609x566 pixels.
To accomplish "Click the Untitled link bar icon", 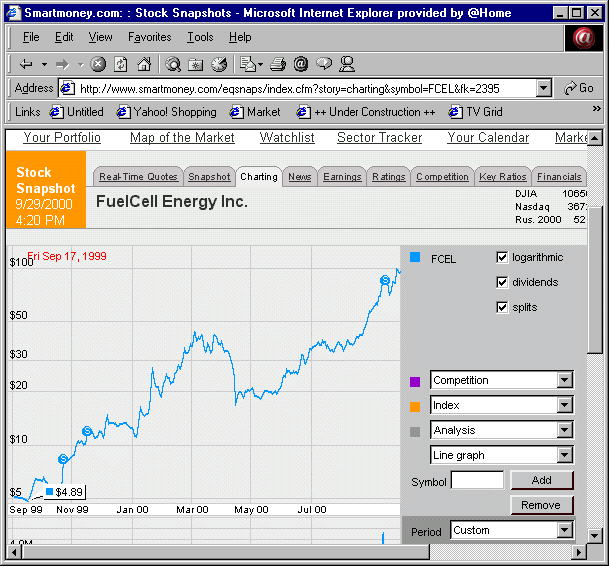I will pyautogui.click(x=56, y=112).
